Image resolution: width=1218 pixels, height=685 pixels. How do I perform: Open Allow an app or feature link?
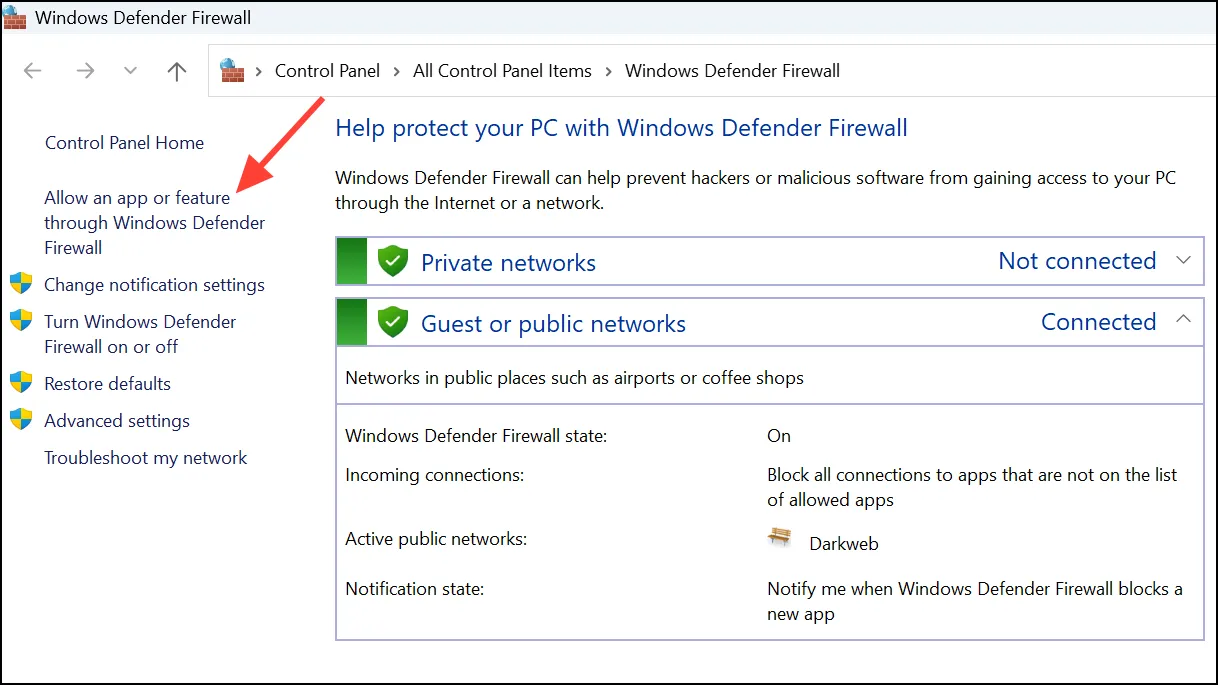click(154, 223)
